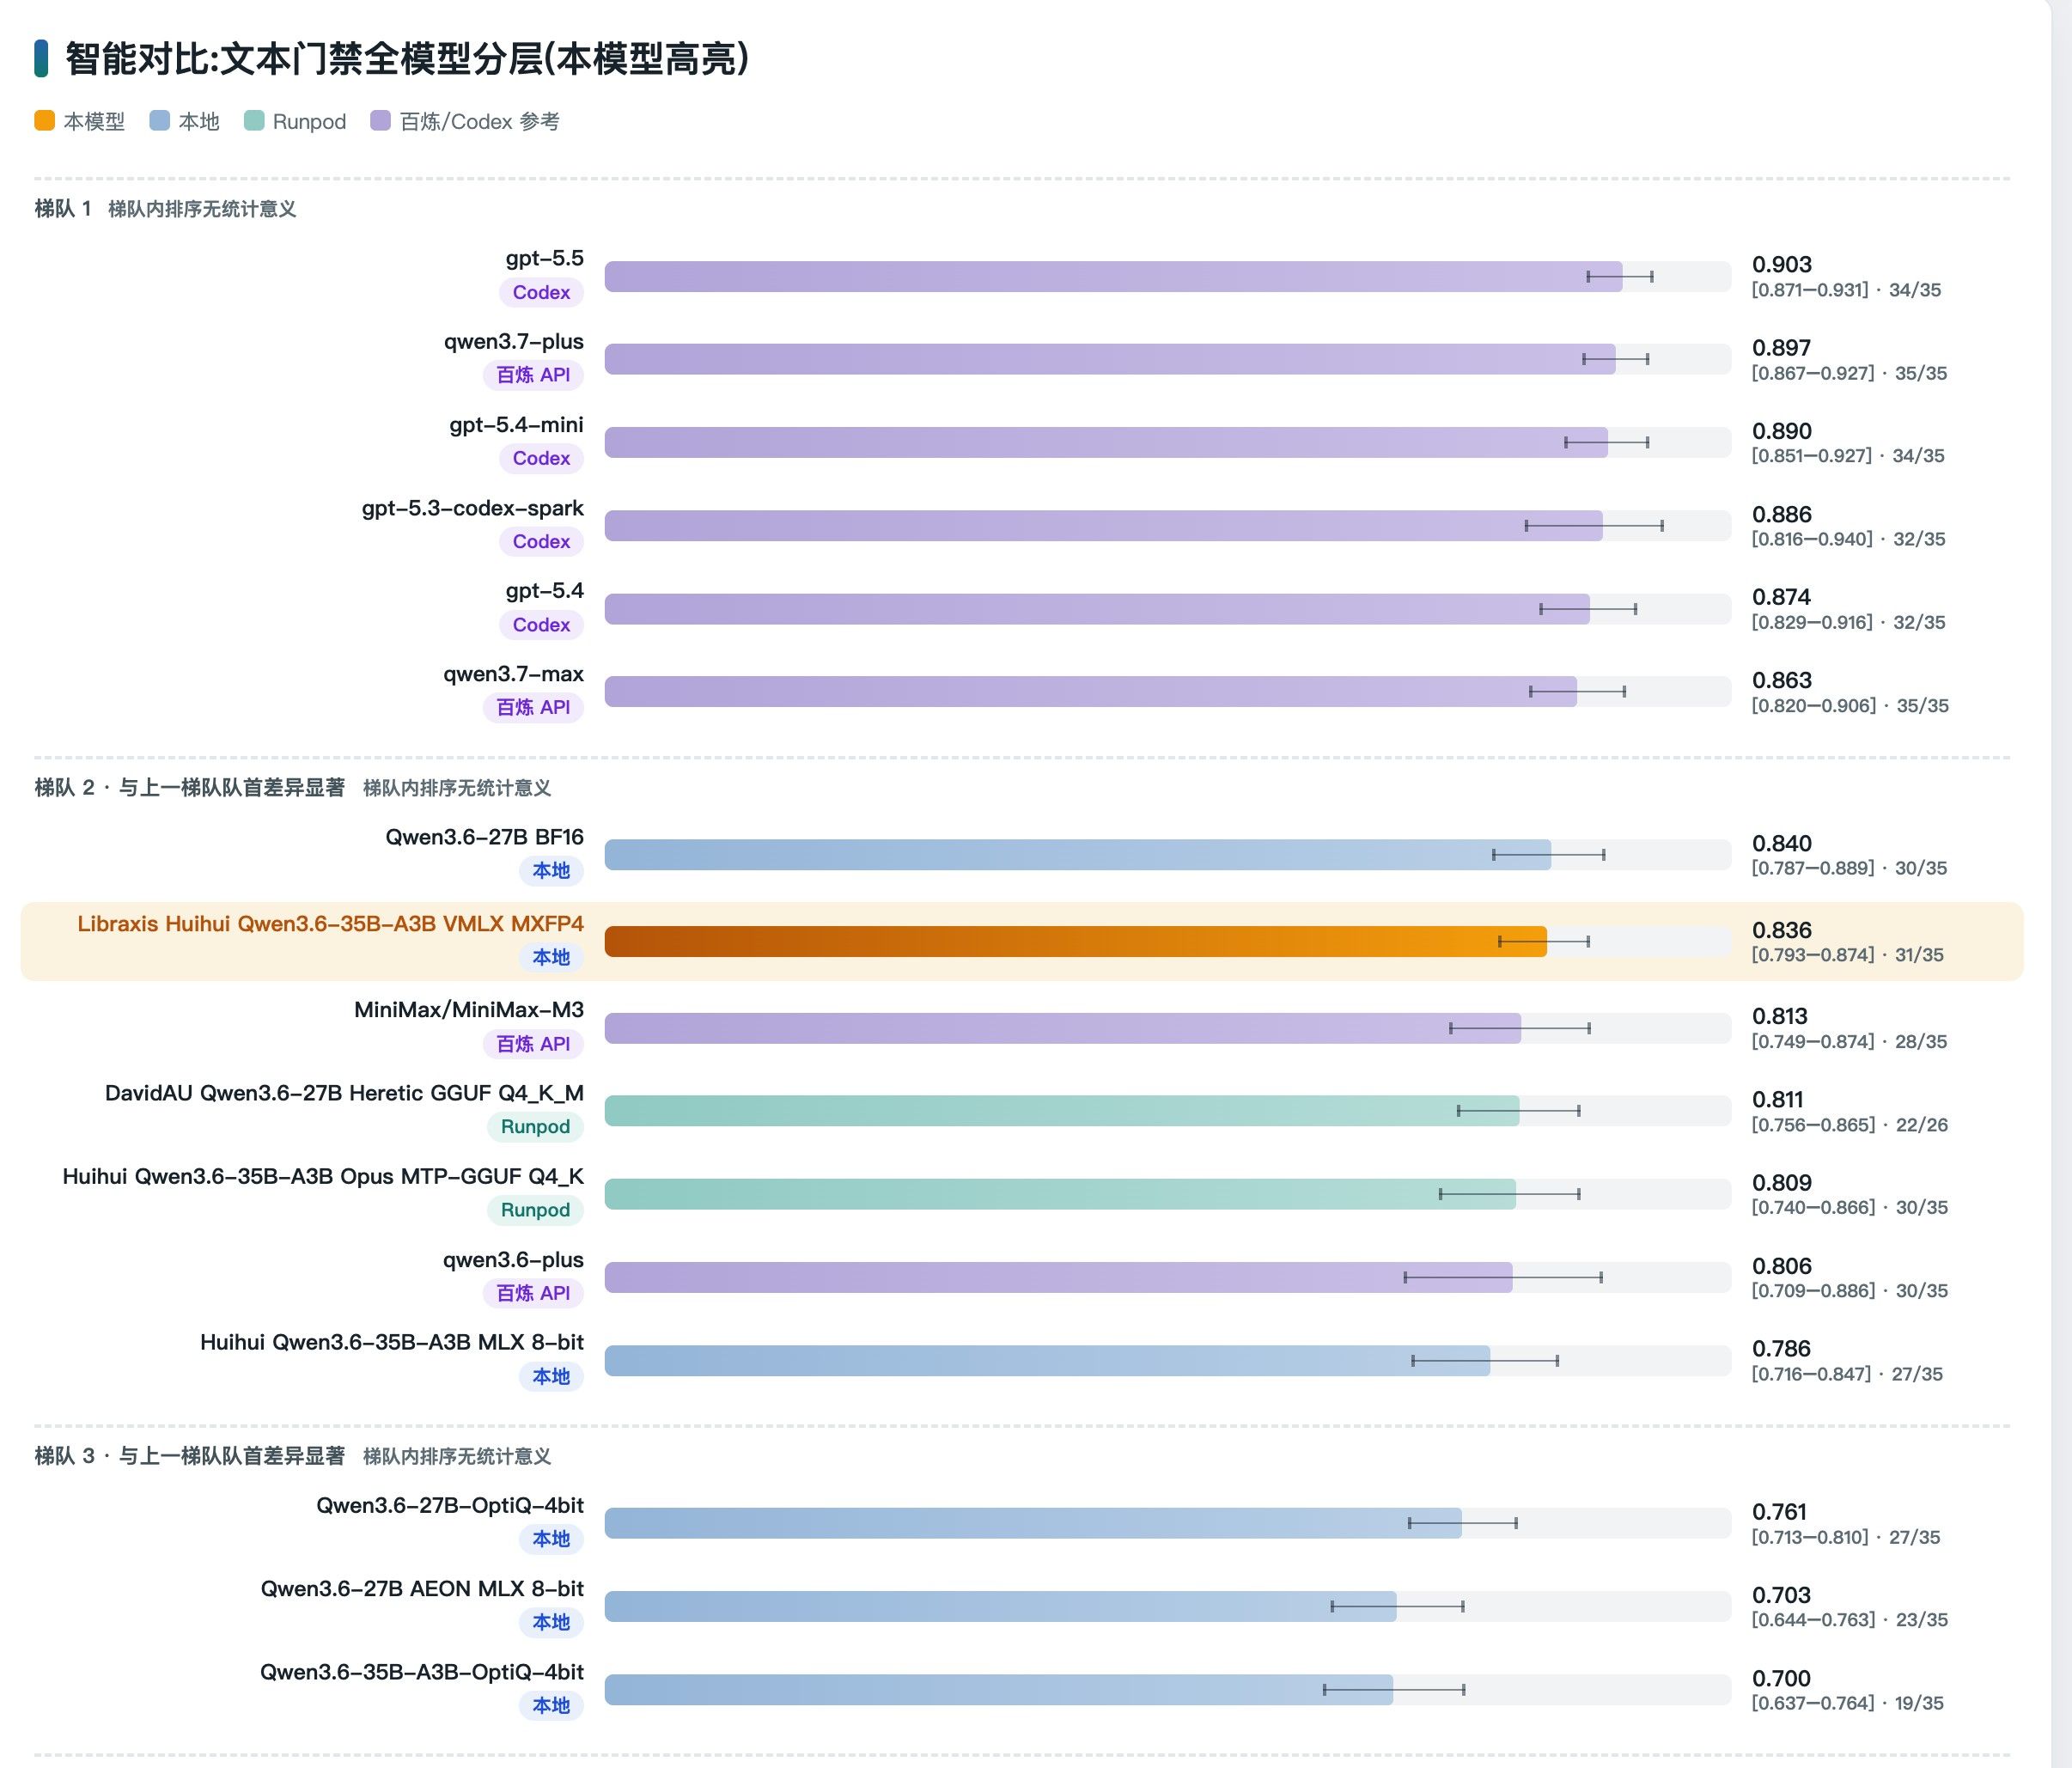Select the Qwen3.6-27B-OptiQ-4bit model name
Image resolution: width=2072 pixels, height=1768 pixels.
450,1505
